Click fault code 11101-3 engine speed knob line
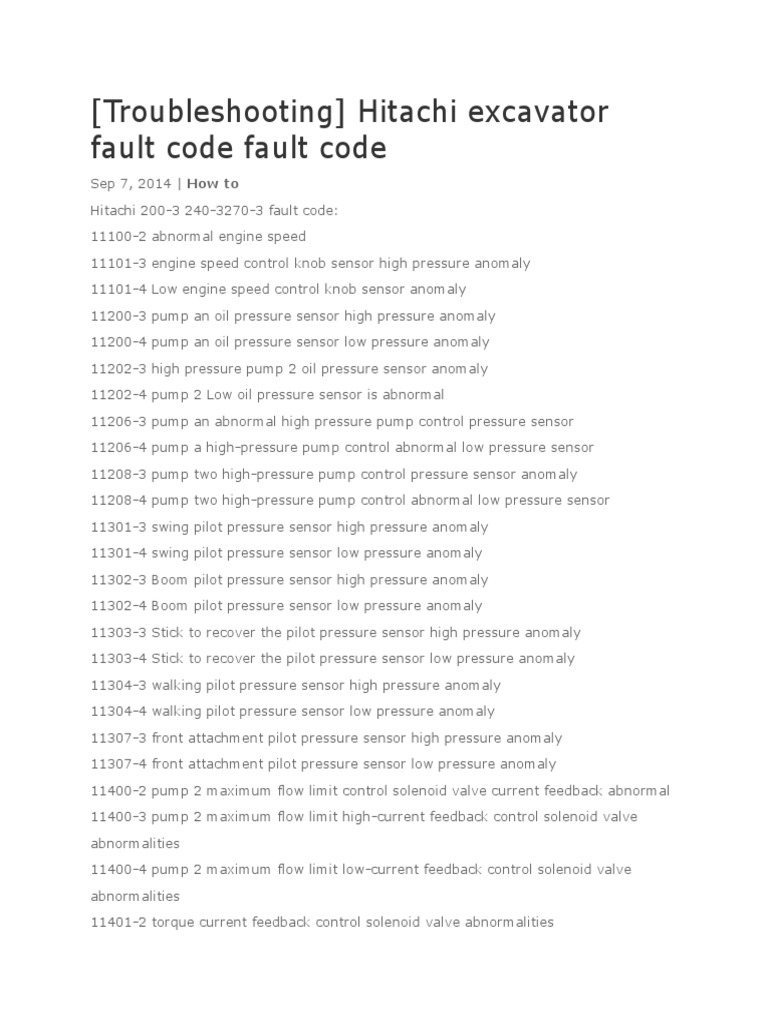The width and height of the screenshot is (768, 1024). tap(310, 263)
